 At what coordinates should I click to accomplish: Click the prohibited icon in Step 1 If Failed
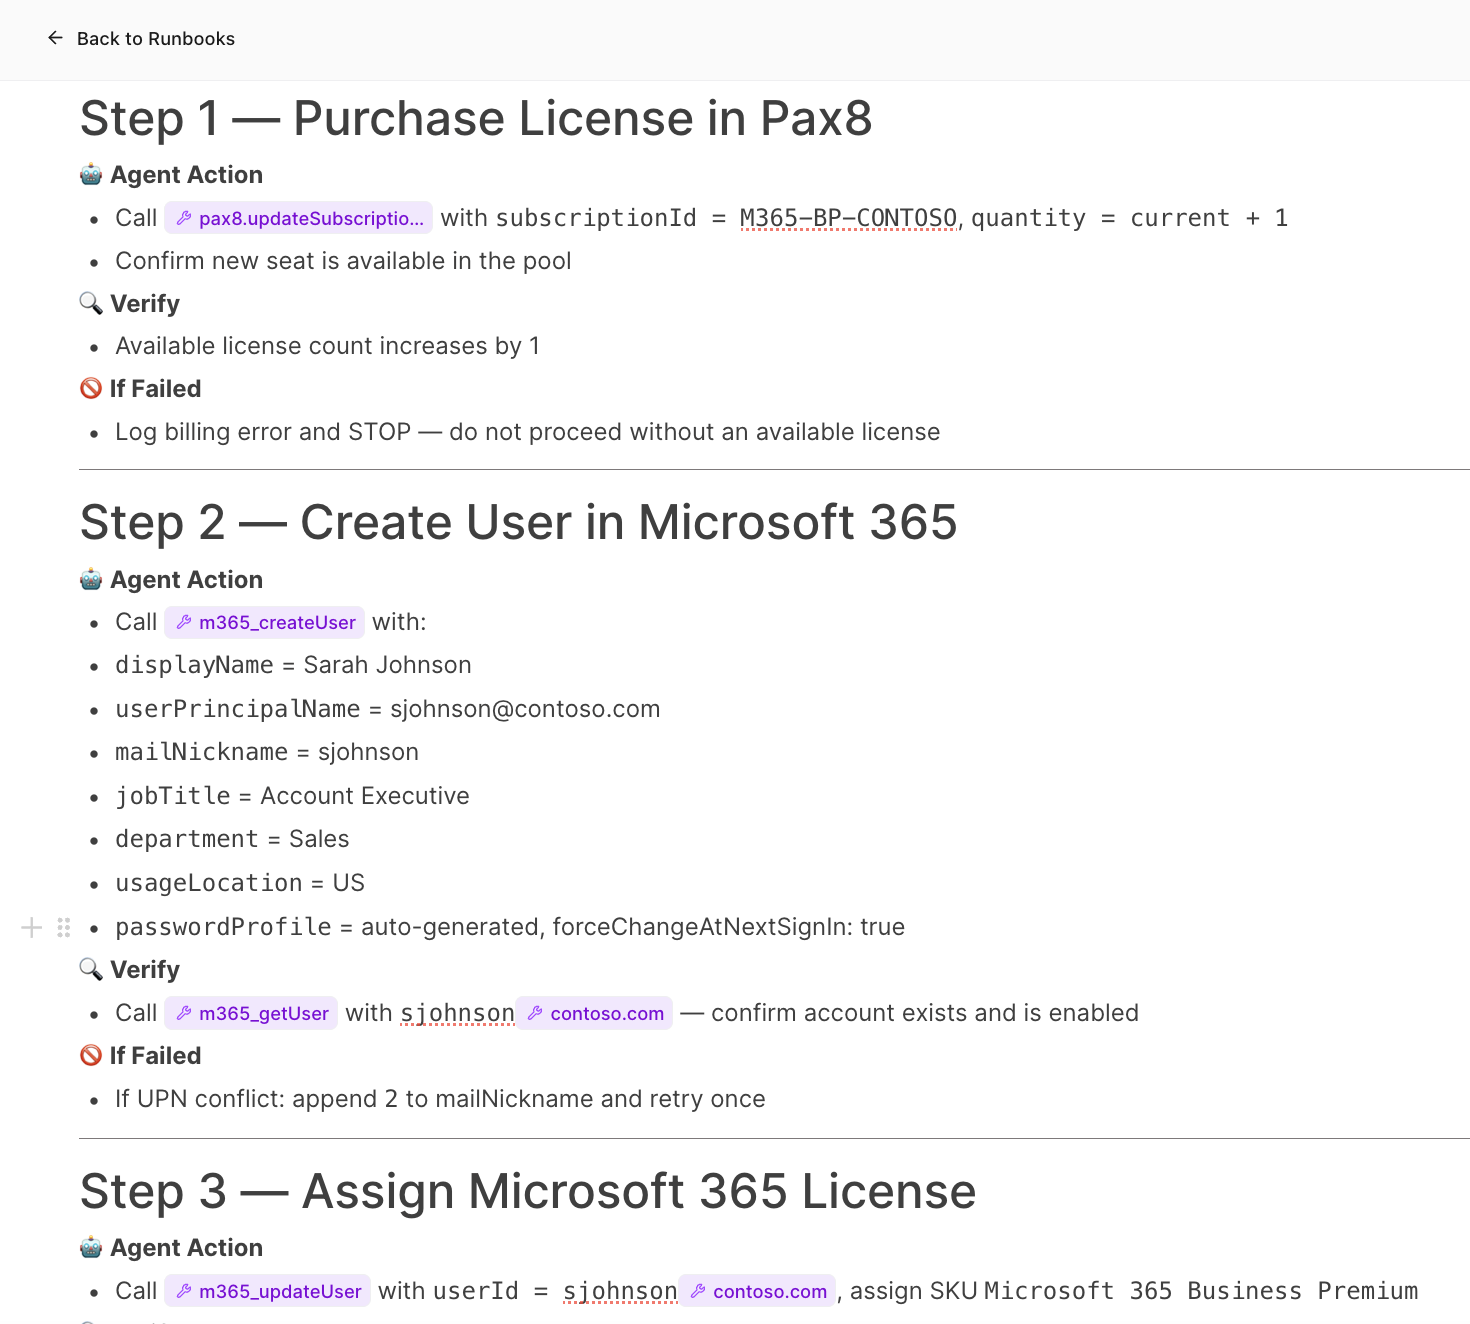pyautogui.click(x=91, y=388)
